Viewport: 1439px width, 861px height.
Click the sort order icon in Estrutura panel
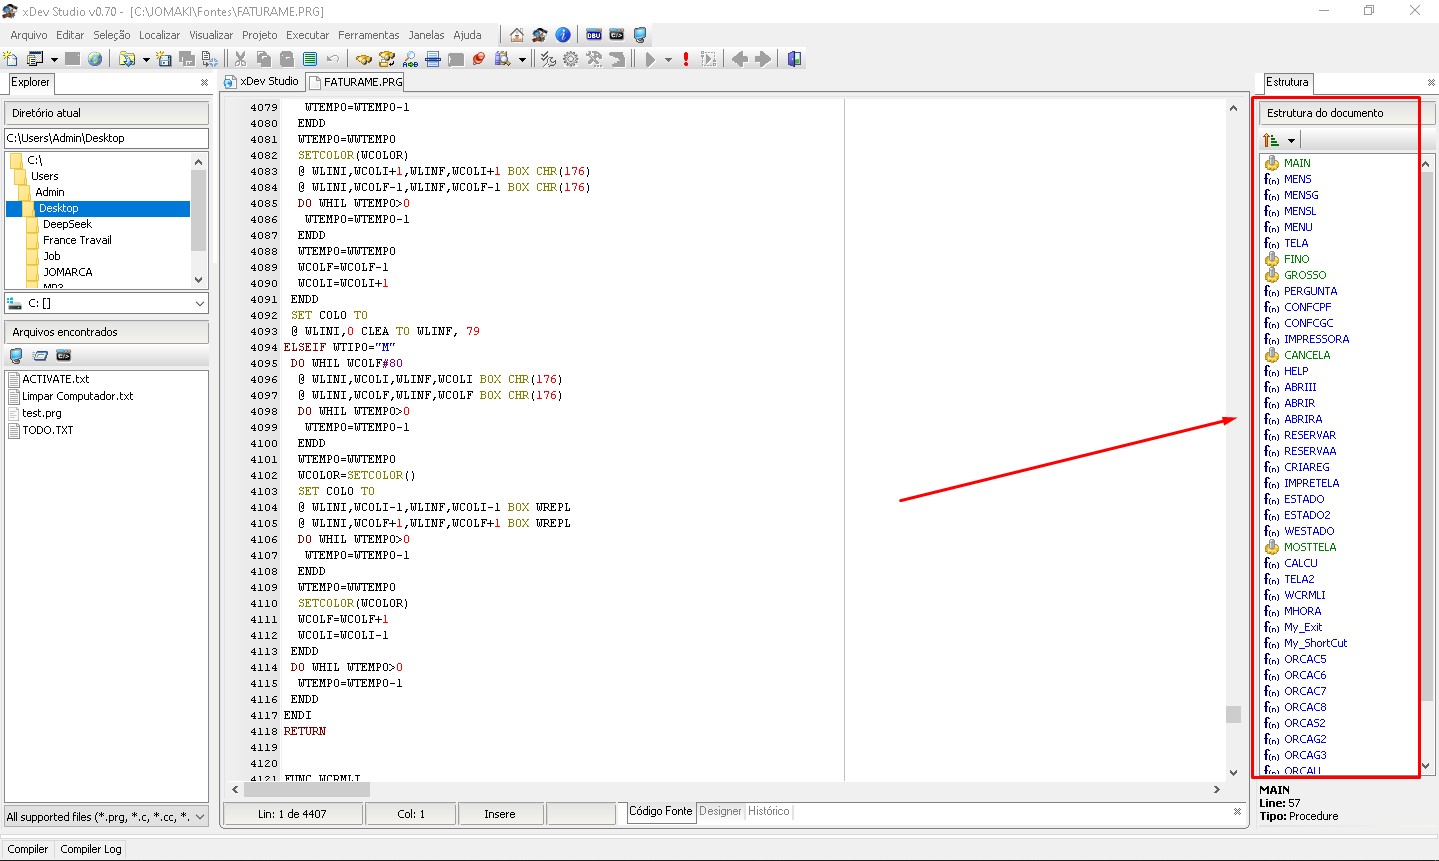click(x=1271, y=140)
